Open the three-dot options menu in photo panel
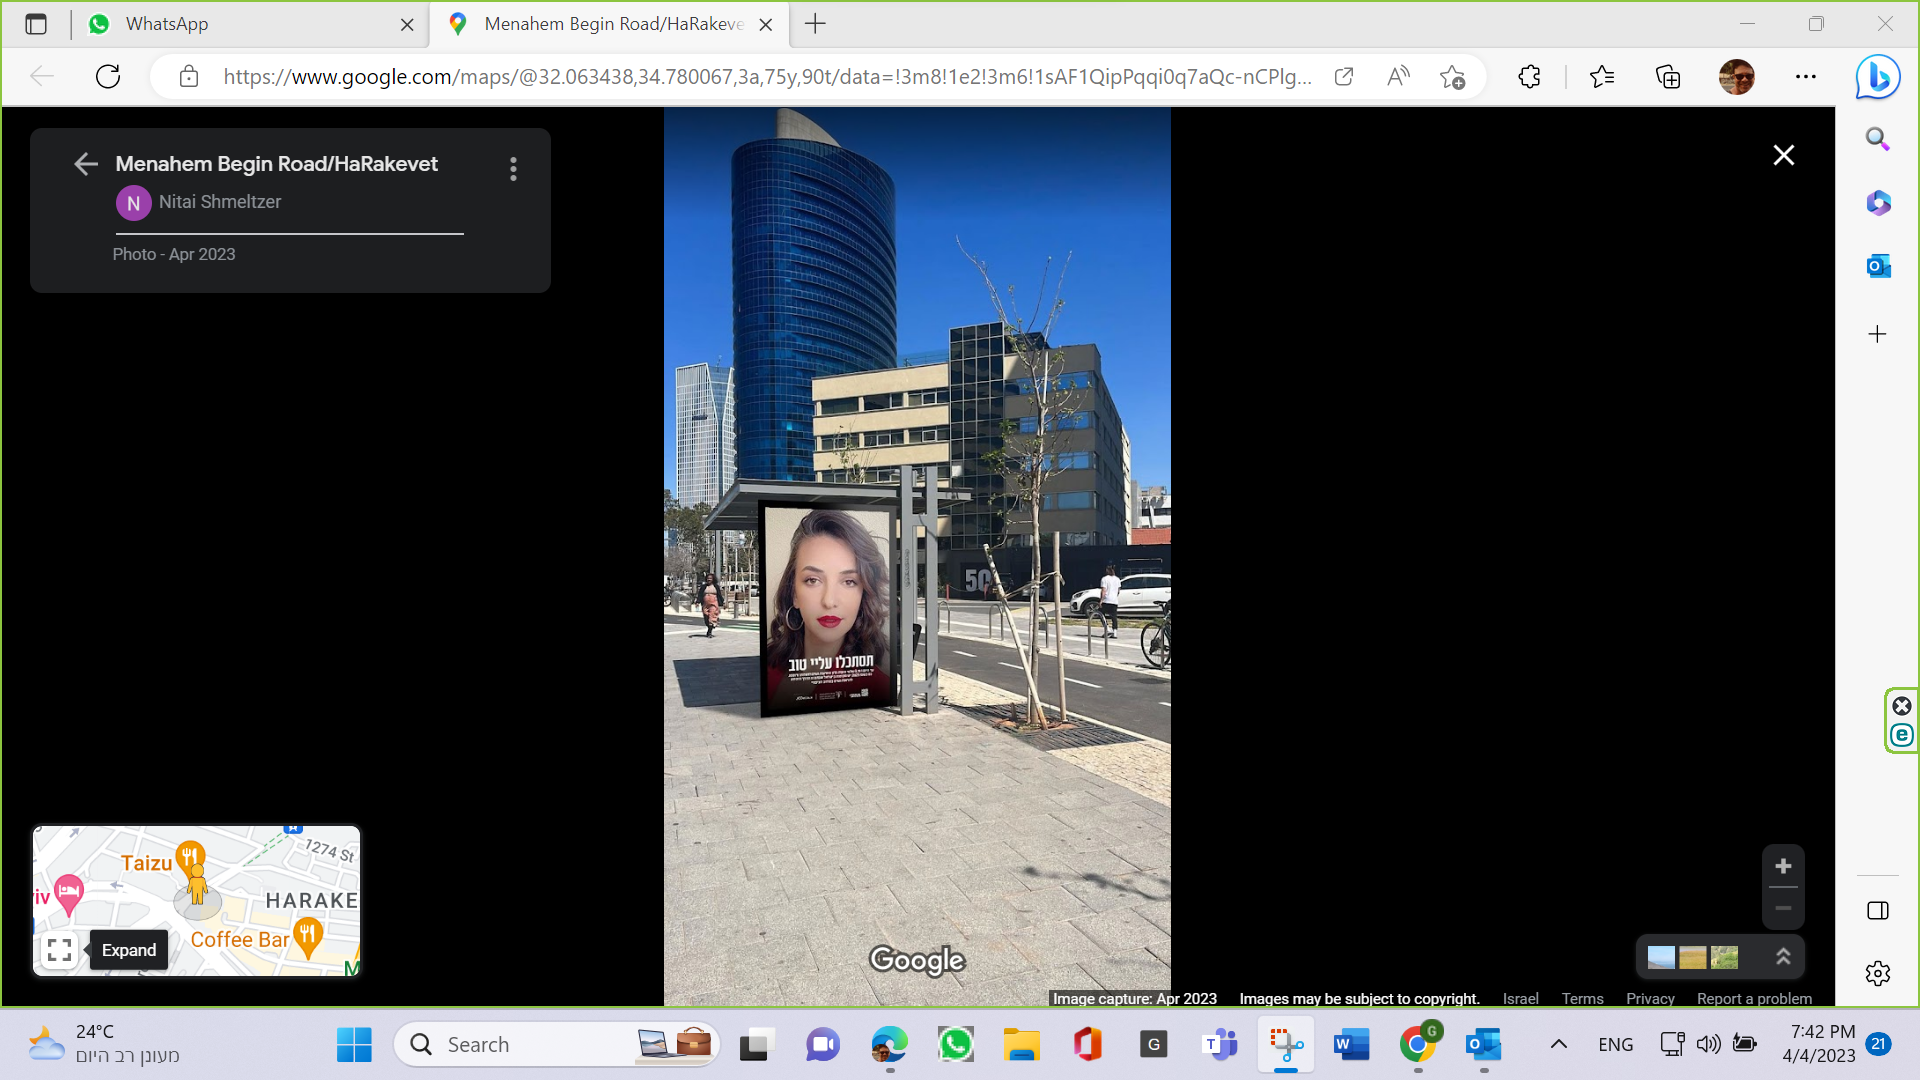Image resolution: width=1920 pixels, height=1080 pixels. 513,169
